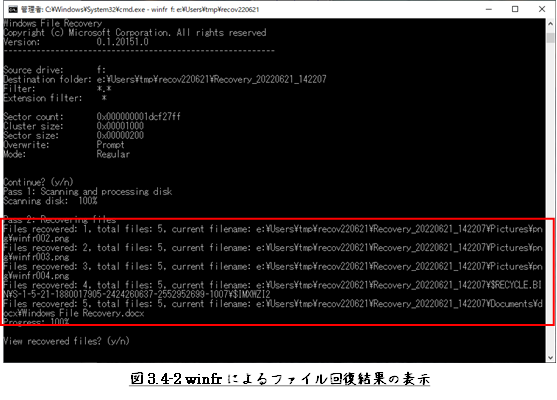
Task: Click the figure caption 図3.4-2 below window
Action: click(280, 379)
